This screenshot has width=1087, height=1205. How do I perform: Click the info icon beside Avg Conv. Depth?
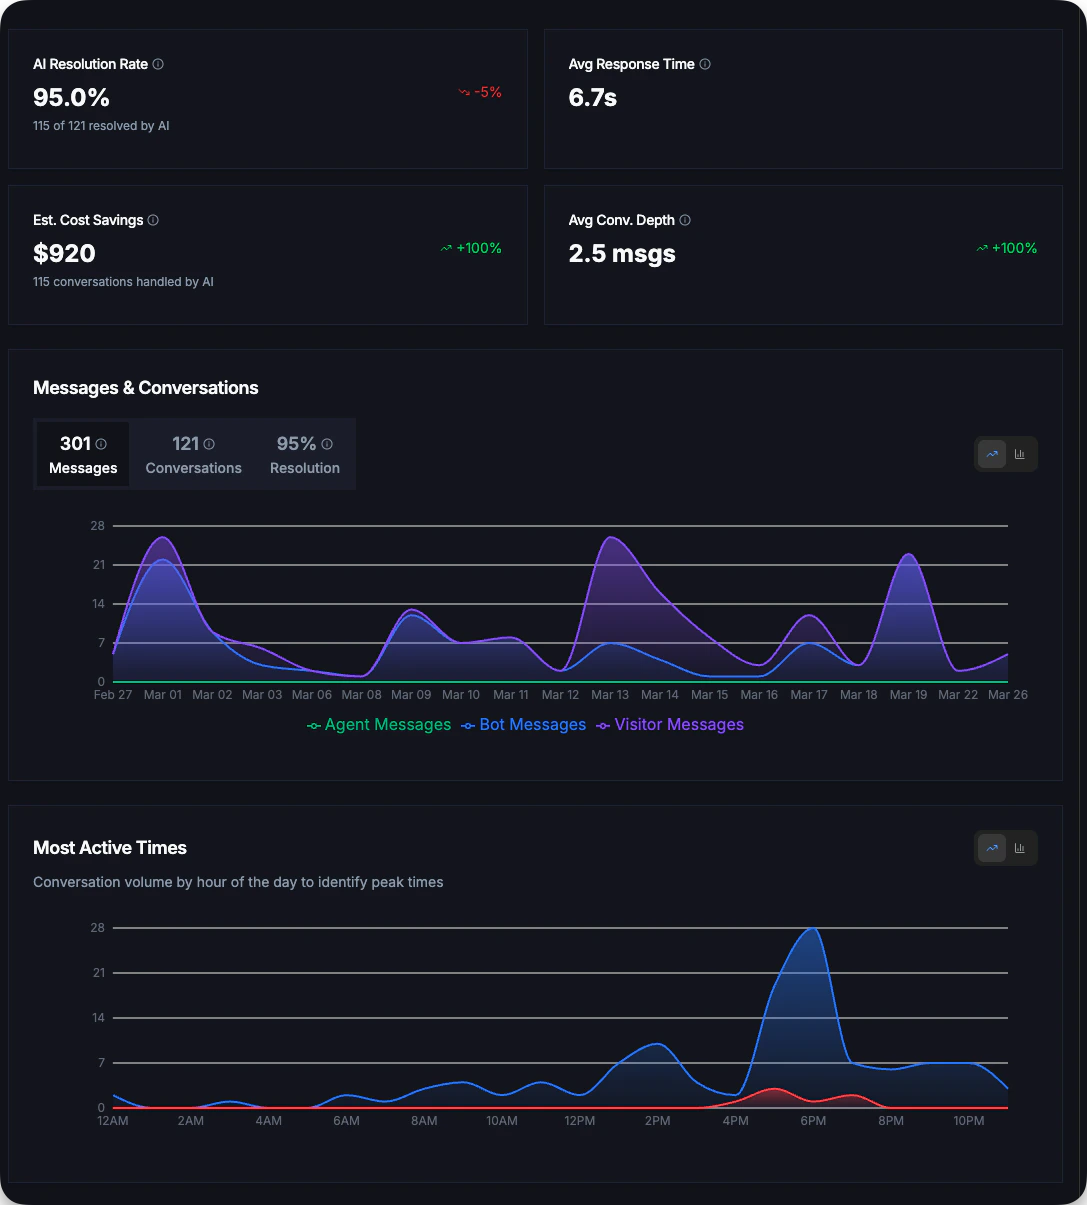click(685, 220)
